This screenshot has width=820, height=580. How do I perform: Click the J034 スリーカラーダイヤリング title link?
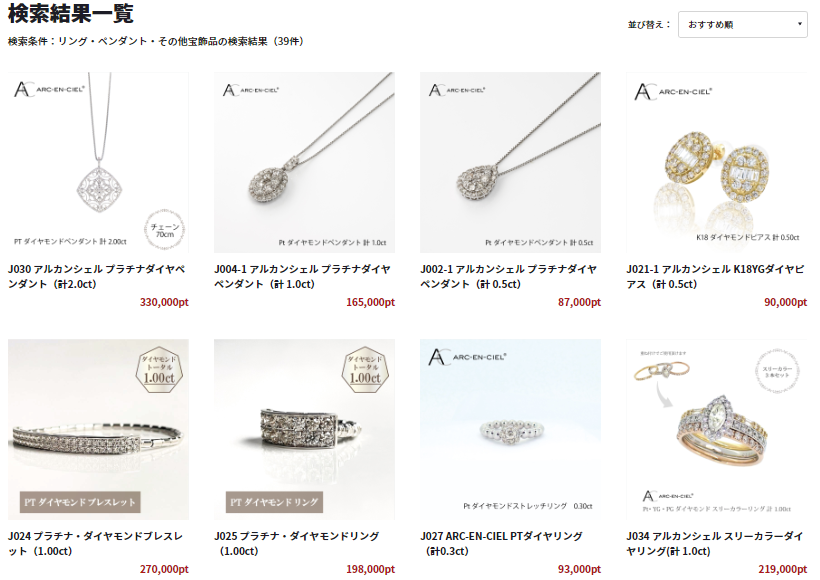(715, 543)
